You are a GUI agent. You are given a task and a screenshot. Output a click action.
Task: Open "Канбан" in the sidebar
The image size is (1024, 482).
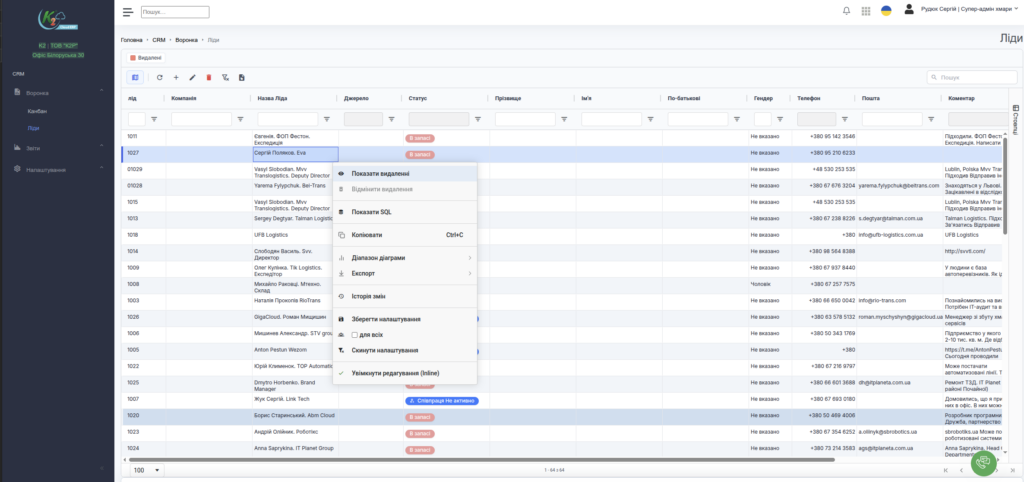[37, 110]
